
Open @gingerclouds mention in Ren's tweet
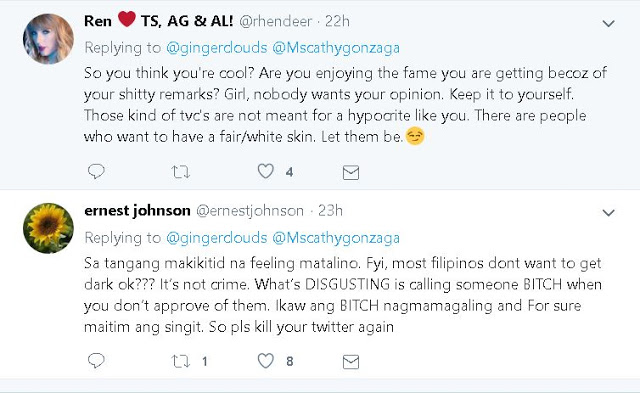(x=217, y=48)
